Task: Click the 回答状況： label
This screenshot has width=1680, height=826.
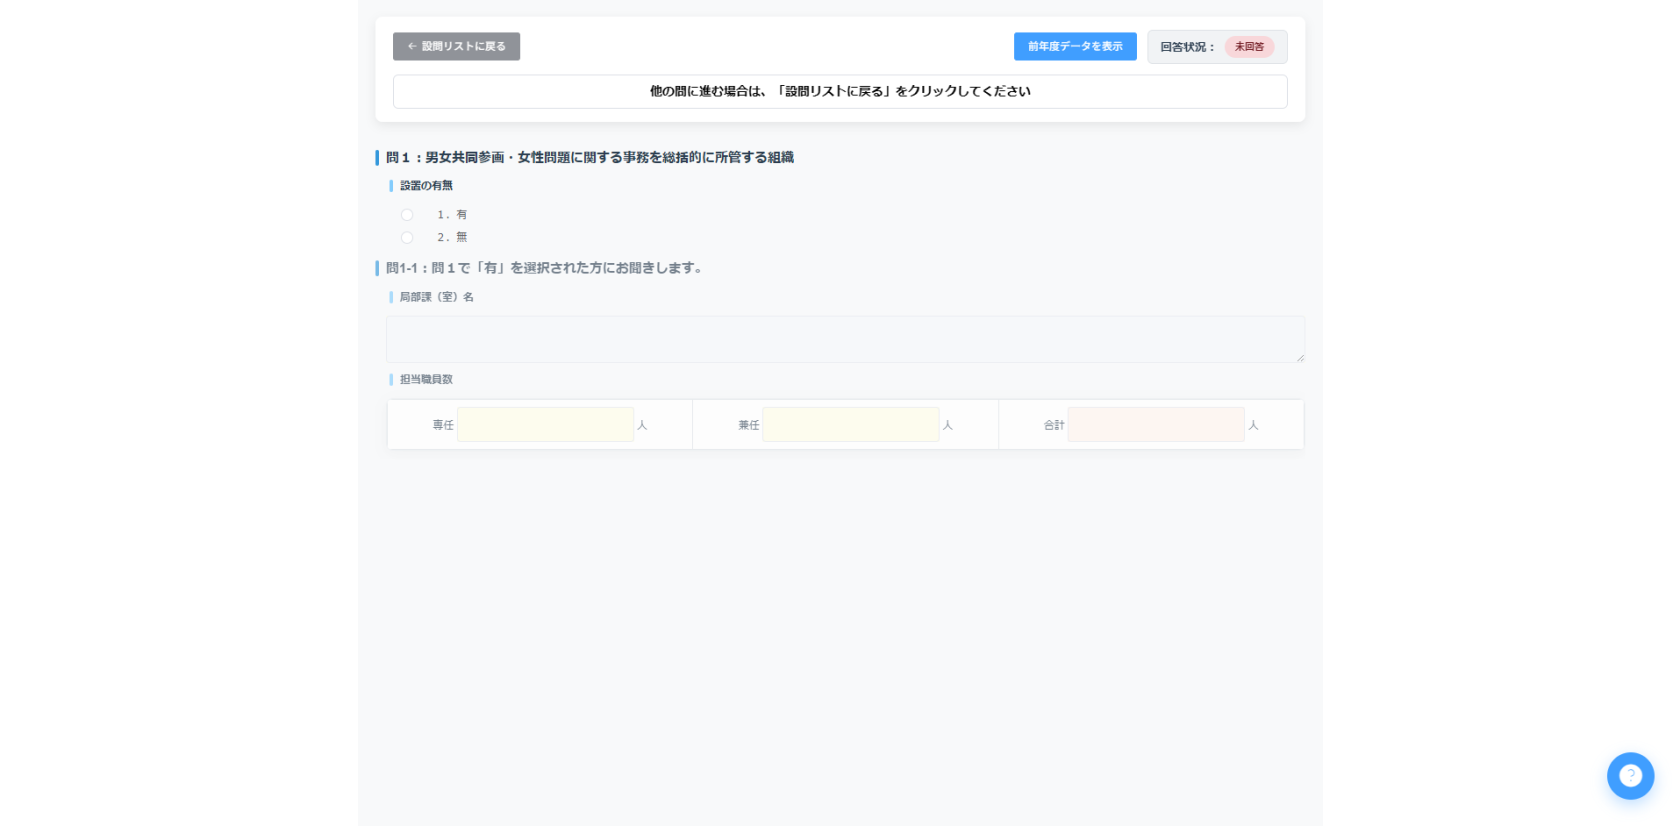Action: pos(1188,47)
